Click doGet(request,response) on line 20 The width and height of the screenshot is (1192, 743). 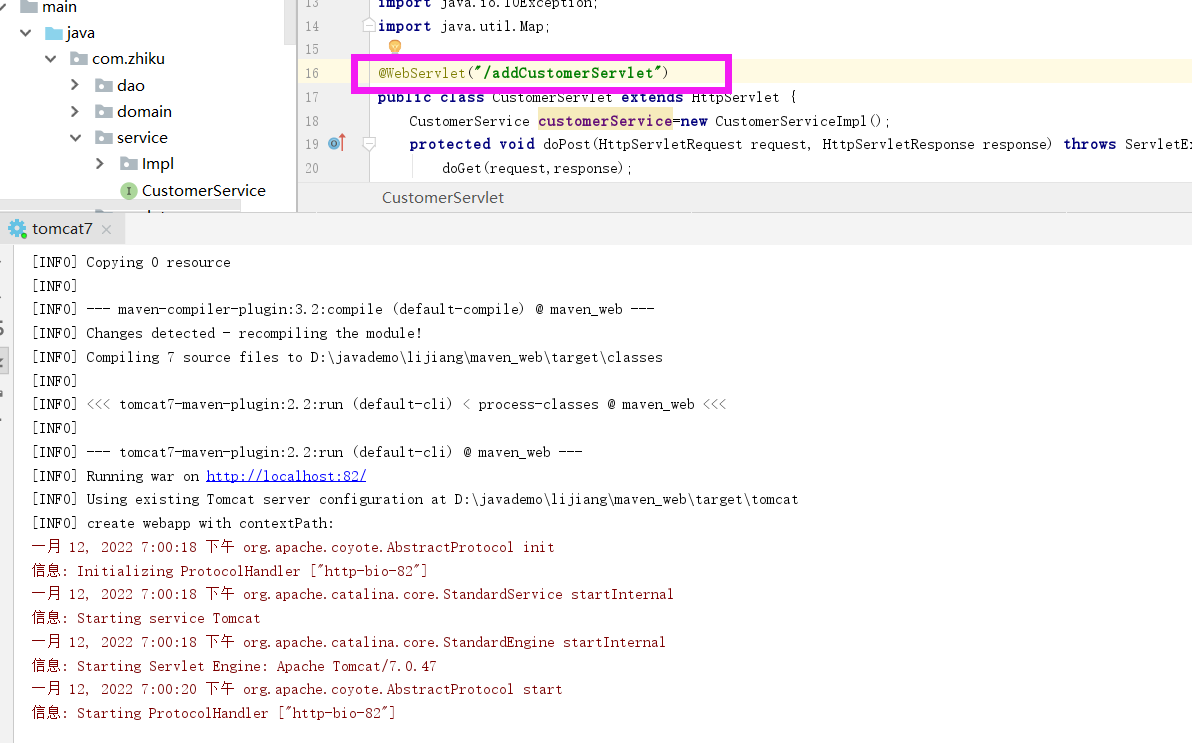(x=537, y=168)
